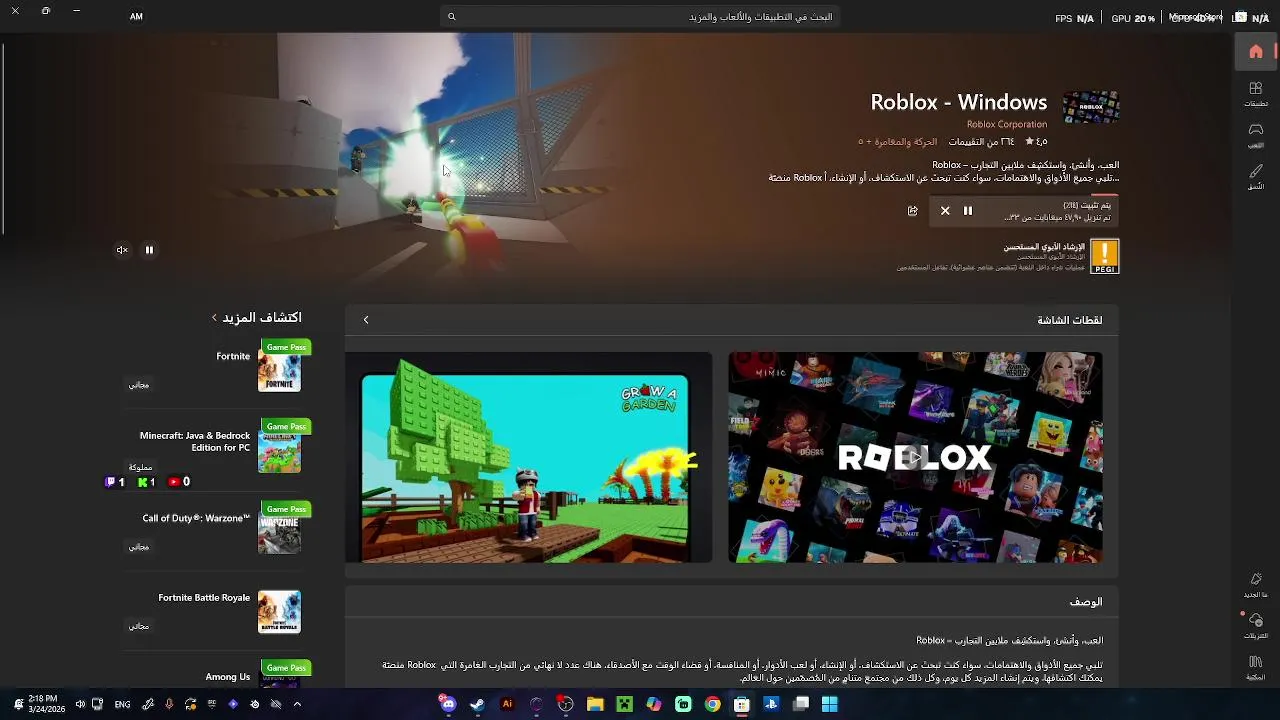Image resolution: width=1280 pixels, height=720 pixels.
Task: Cancel the Roblox download
Action: pos(945,211)
